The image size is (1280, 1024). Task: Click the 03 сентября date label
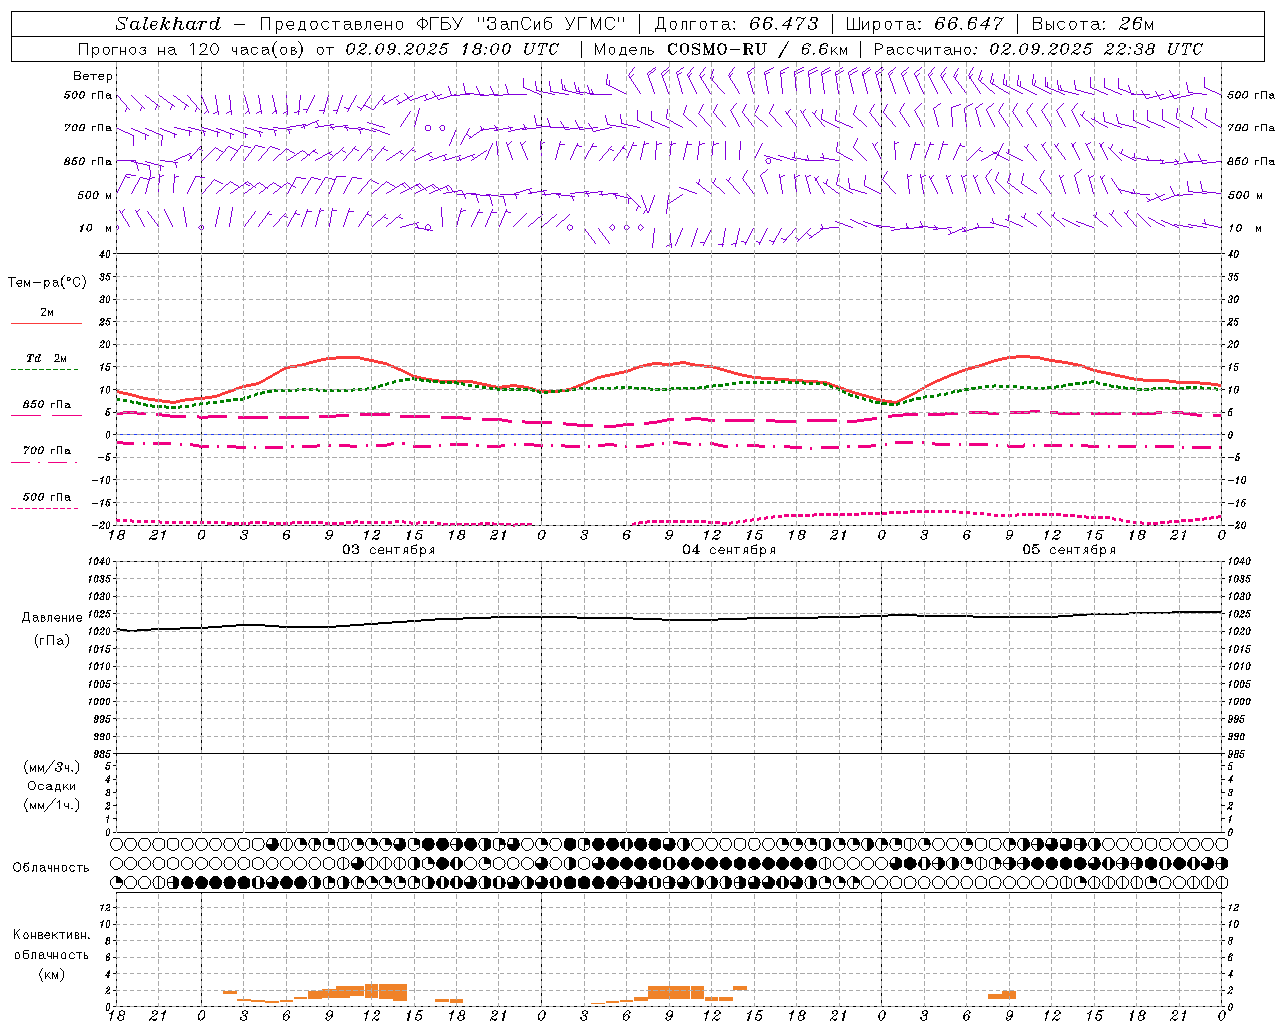[x=389, y=549]
